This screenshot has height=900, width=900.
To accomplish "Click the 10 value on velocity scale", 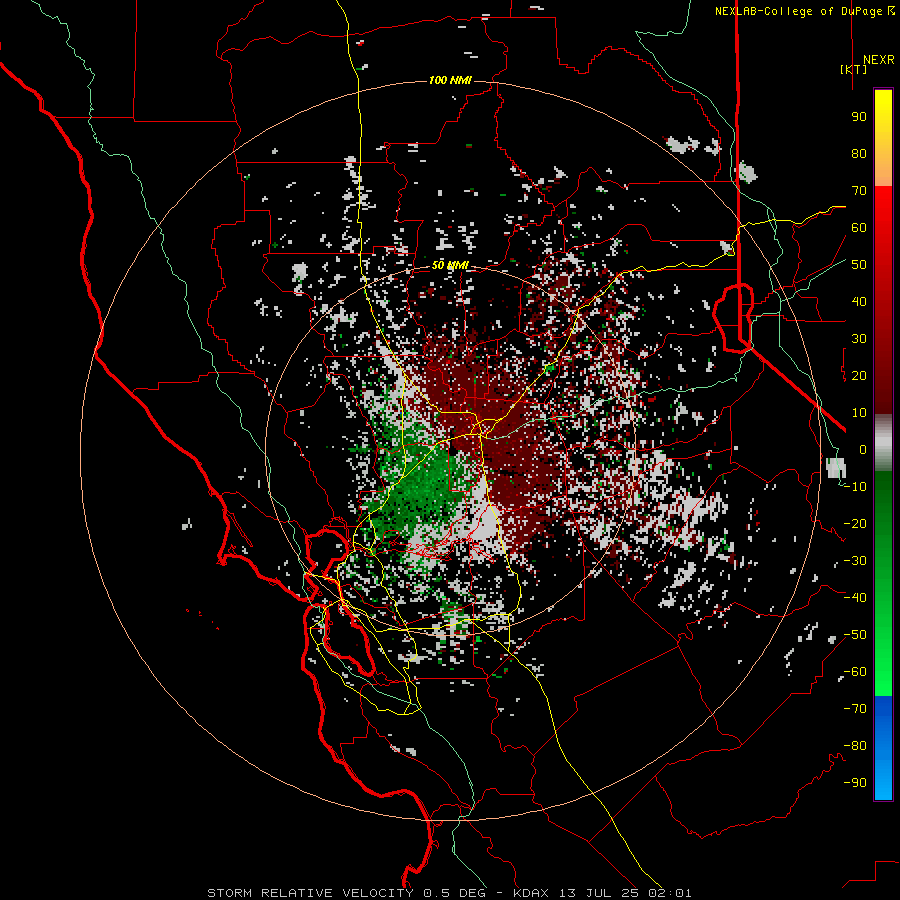I will click(859, 413).
